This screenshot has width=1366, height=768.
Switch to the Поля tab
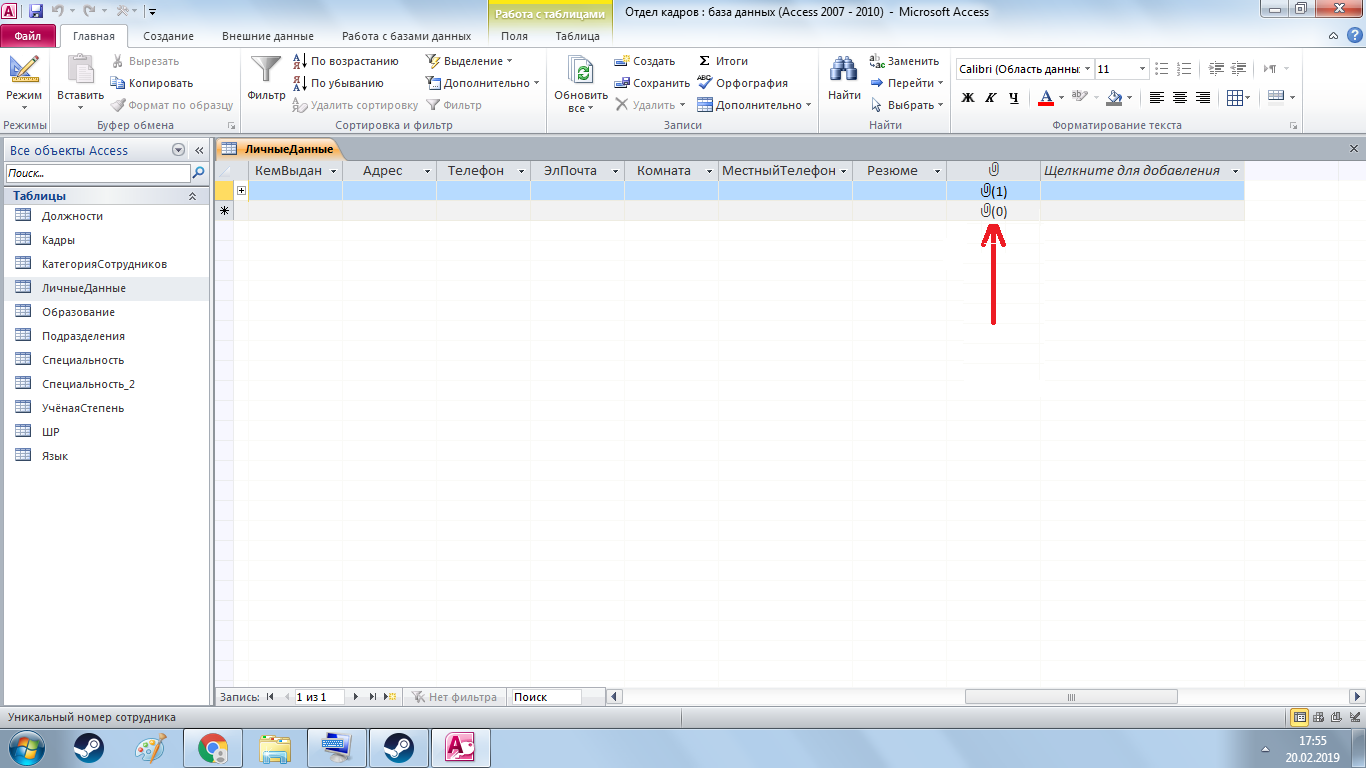(514, 36)
